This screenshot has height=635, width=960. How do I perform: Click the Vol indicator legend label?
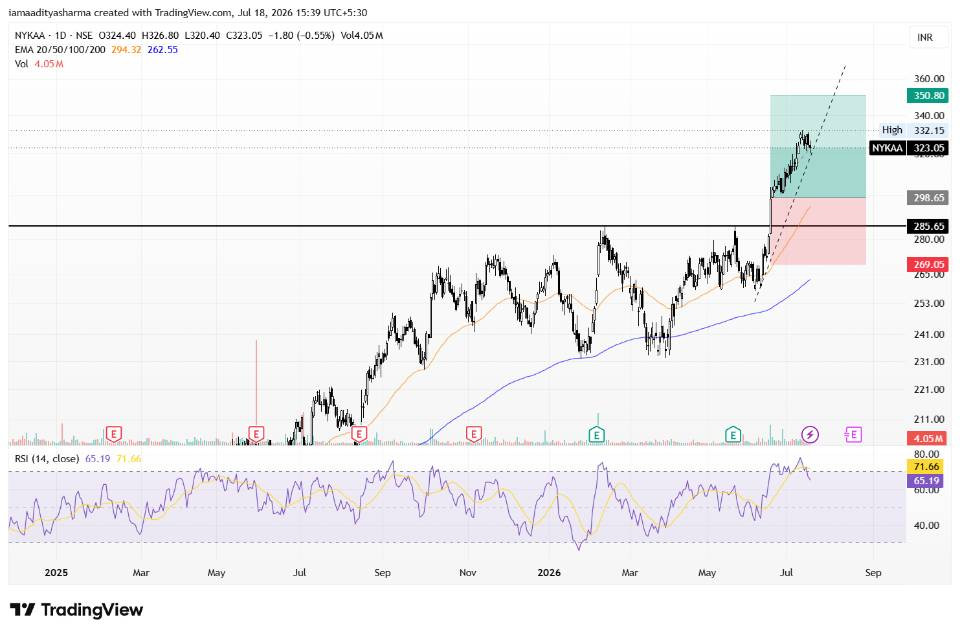click(21, 64)
